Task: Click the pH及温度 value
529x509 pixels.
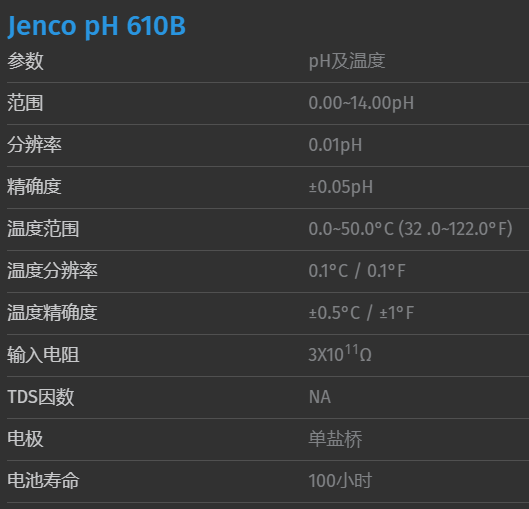Action: [x=347, y=61]
